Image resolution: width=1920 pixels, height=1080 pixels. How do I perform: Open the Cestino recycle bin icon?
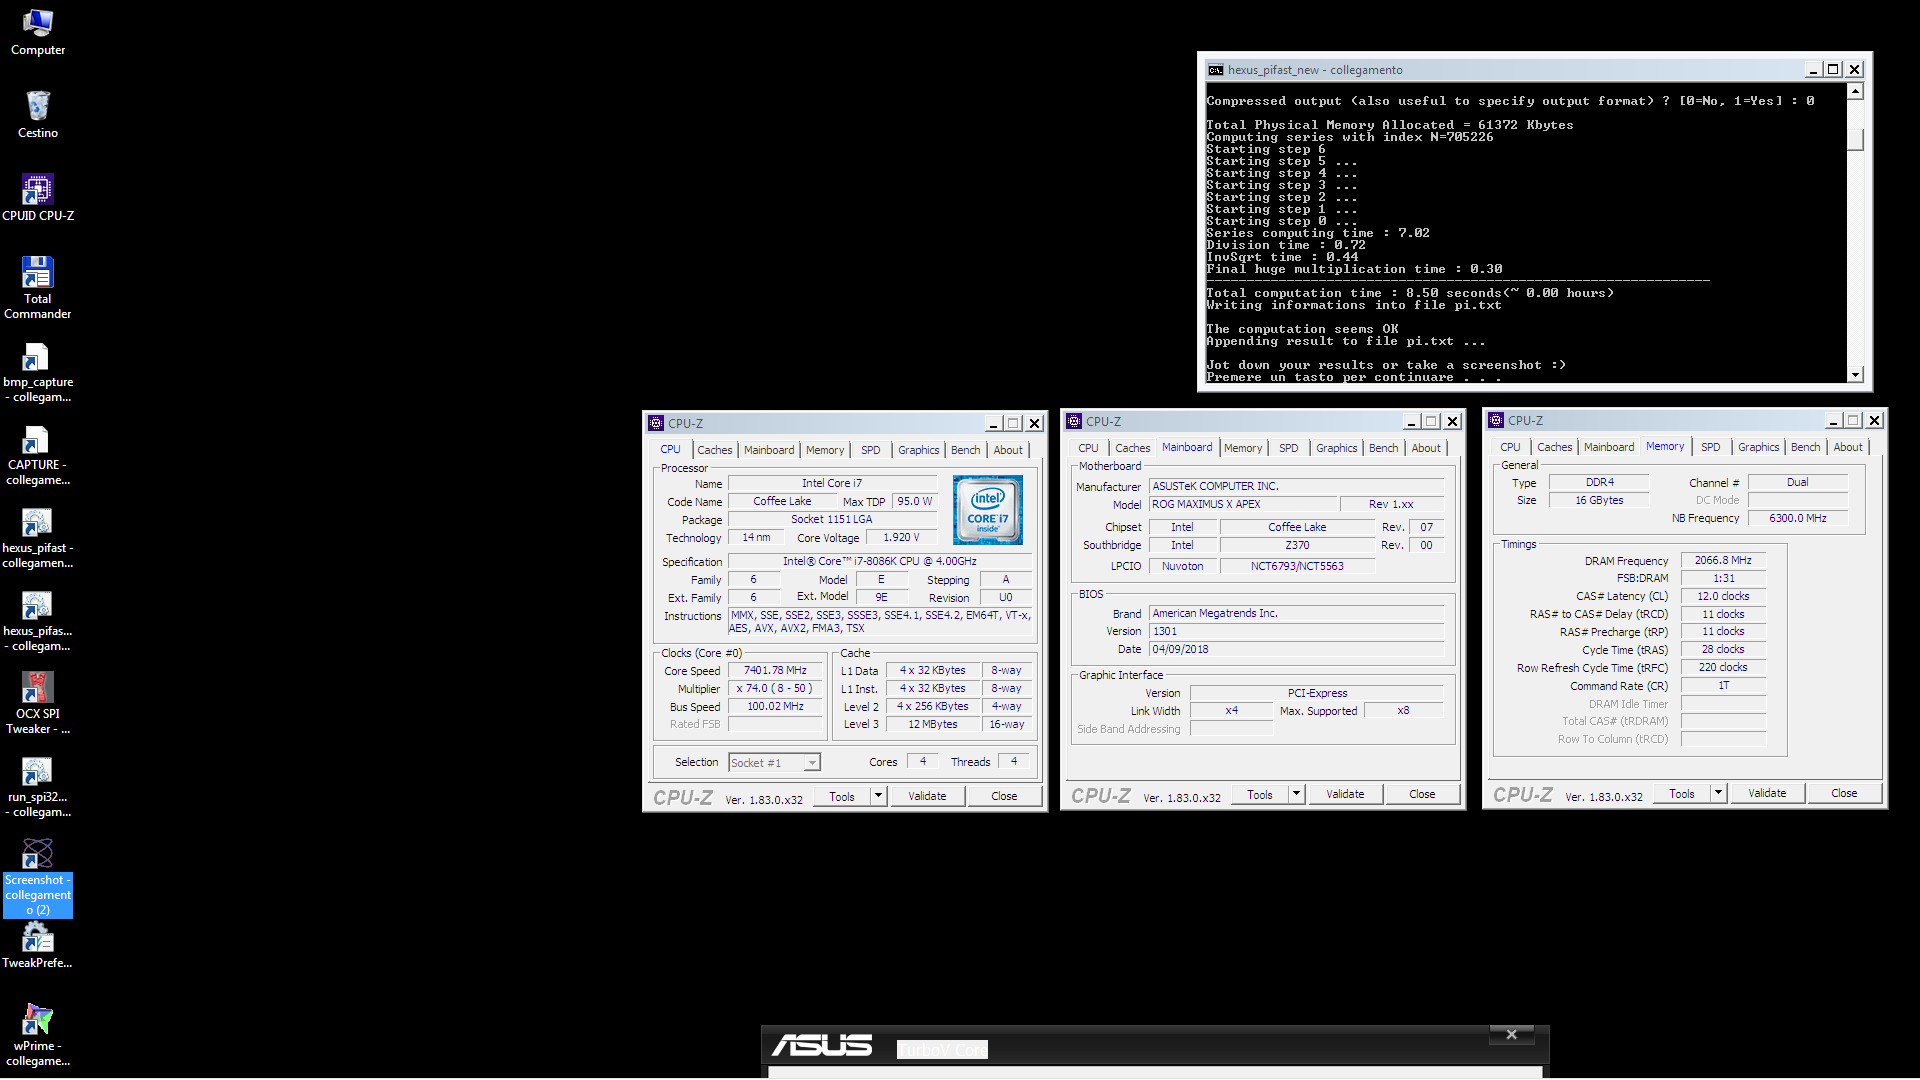click(38, 115)
